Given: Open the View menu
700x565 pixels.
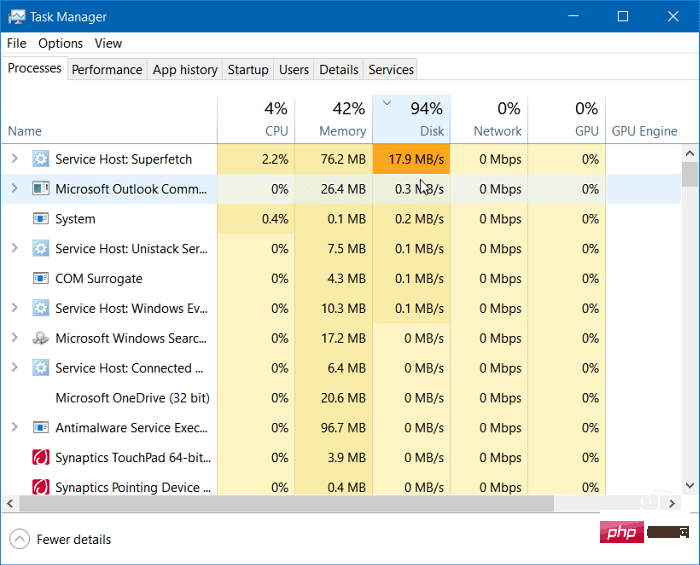Looking at the screenshot, I should [x=108, y=43].
